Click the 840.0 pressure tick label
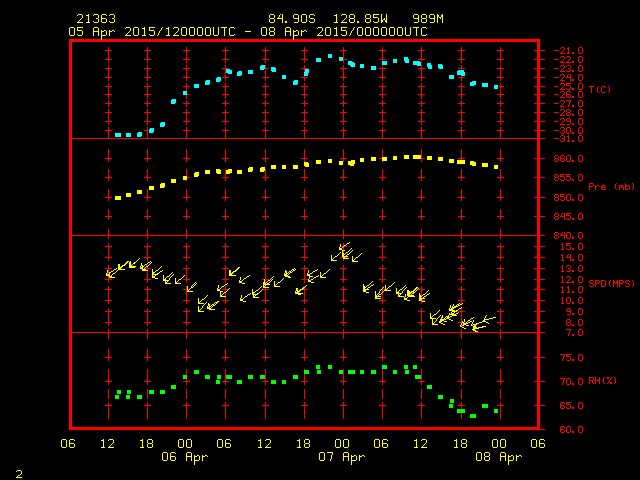Screen dimensions: 640x480 tap(568, 236)
